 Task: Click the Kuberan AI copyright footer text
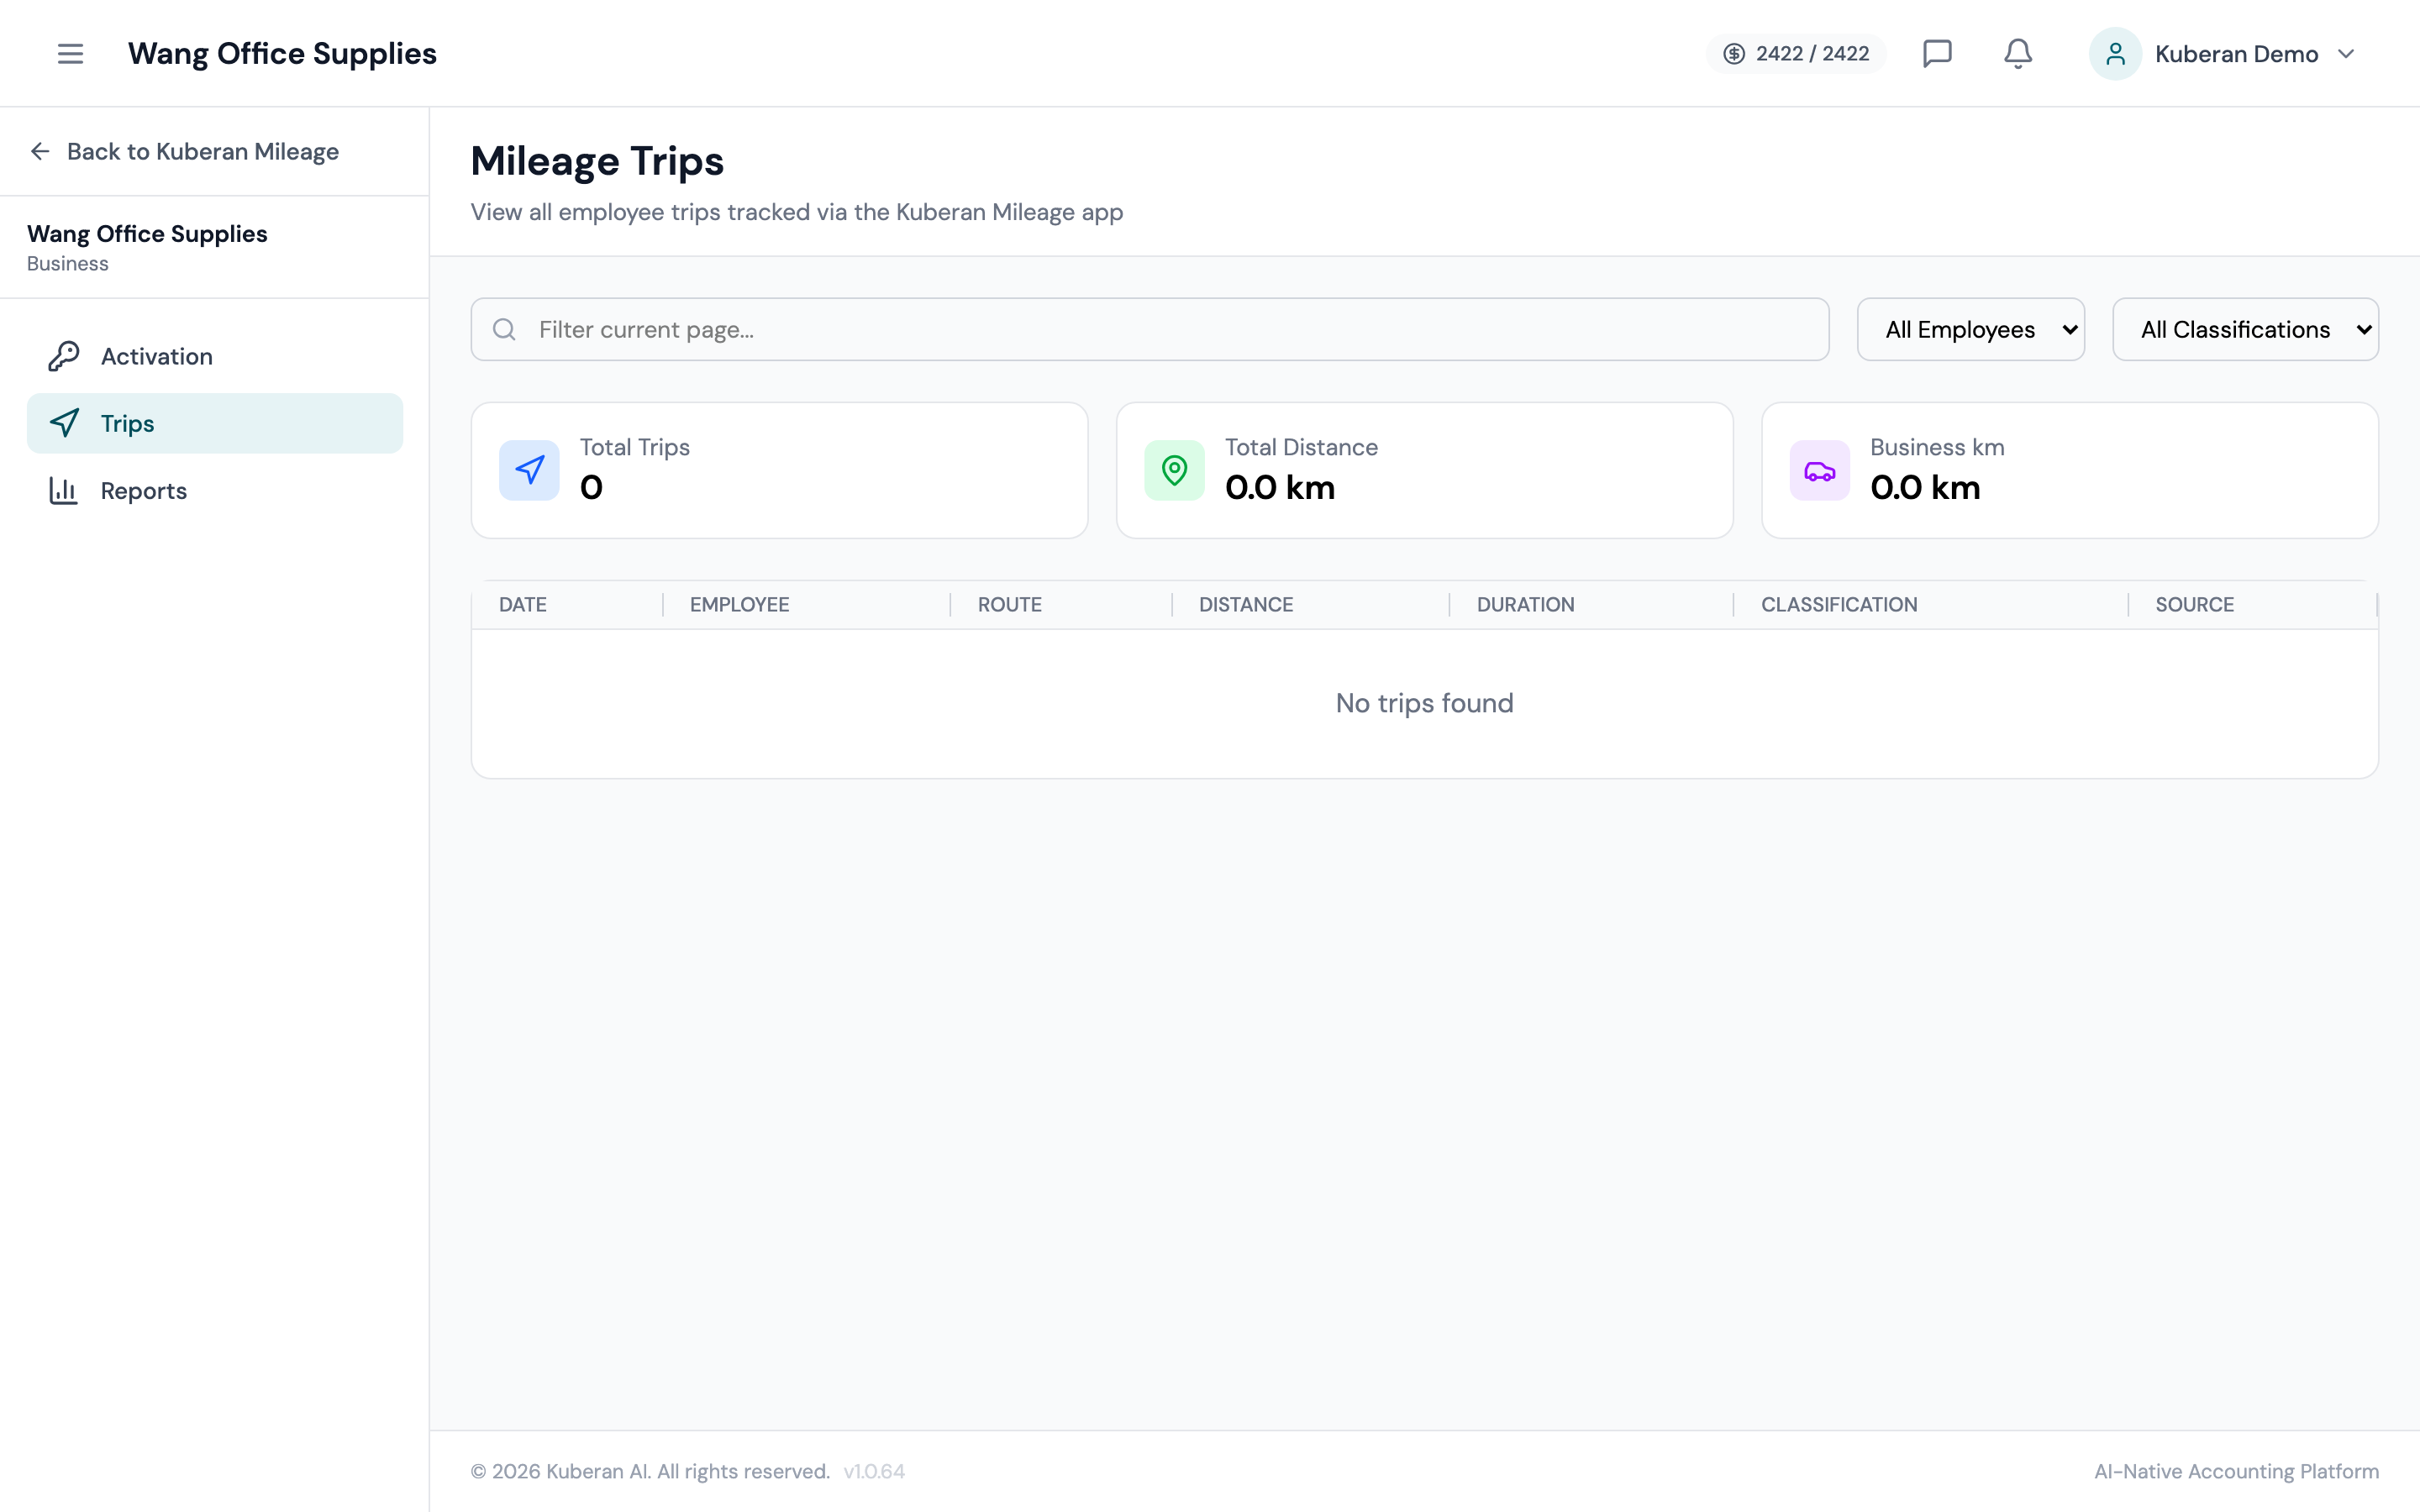pyautogui.click(x=650, y=1471)
